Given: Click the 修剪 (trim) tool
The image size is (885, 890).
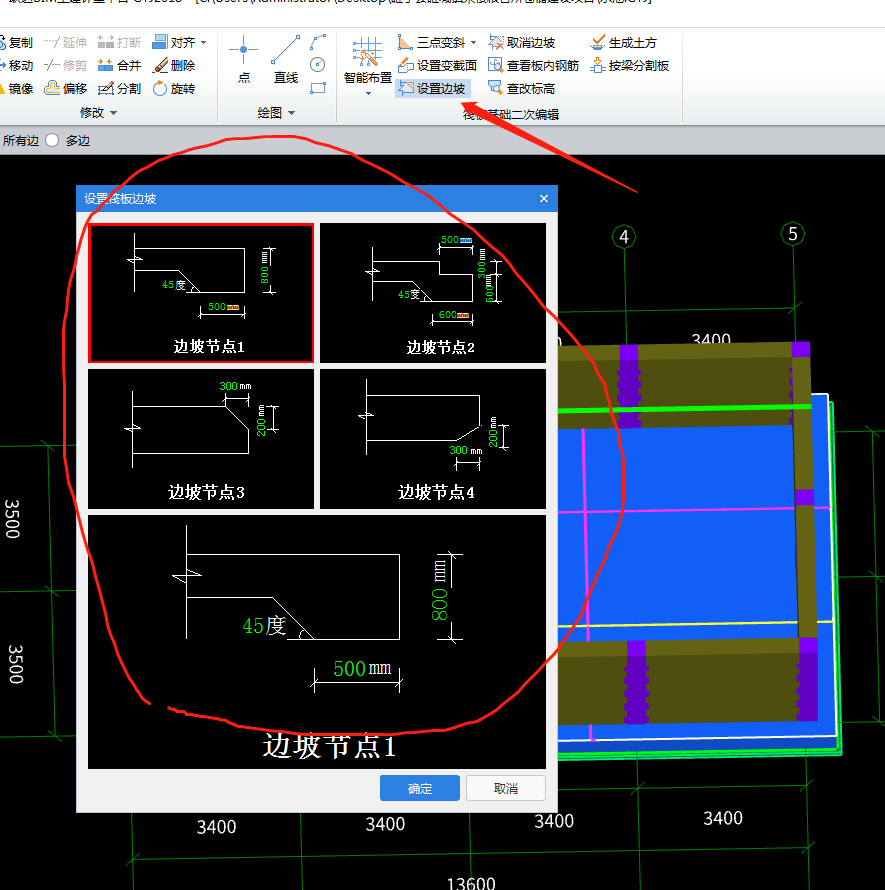Looking at the screenshot, I should pos(65,66).
